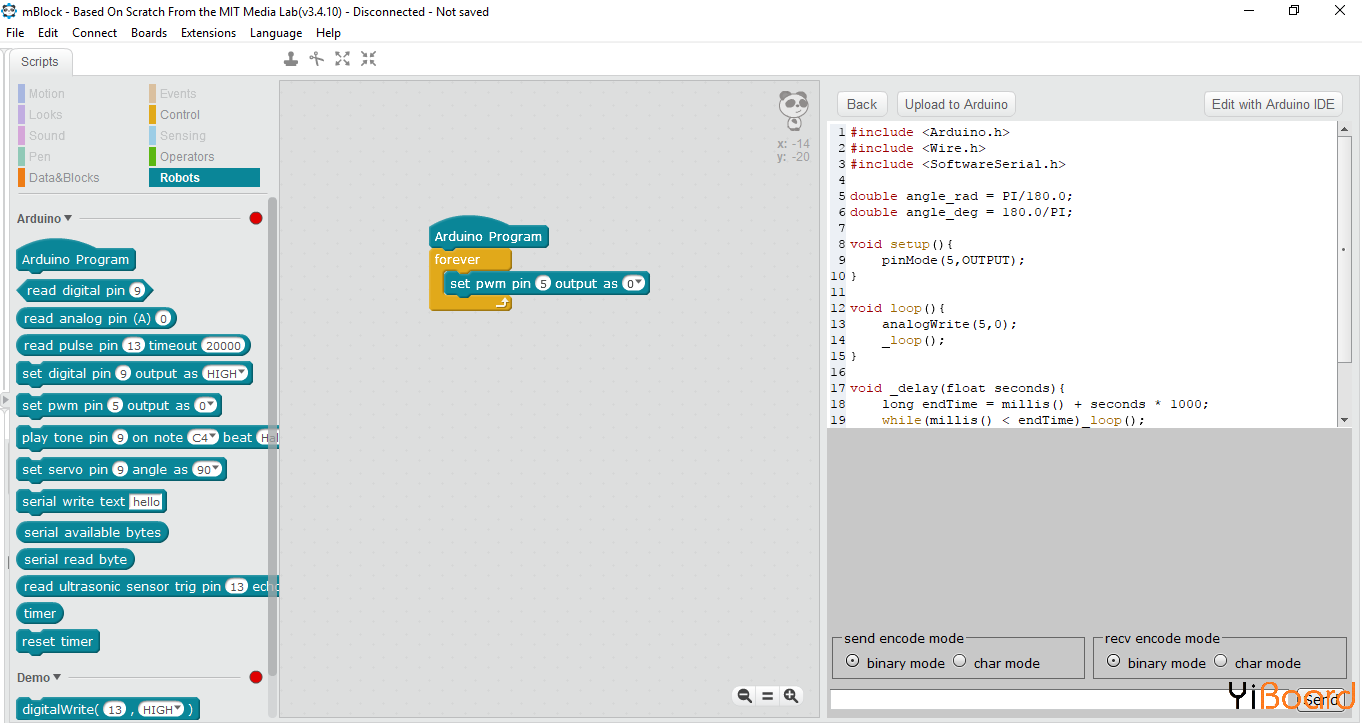
Task: Select send encode char mode radio
Action: point(960,661)
